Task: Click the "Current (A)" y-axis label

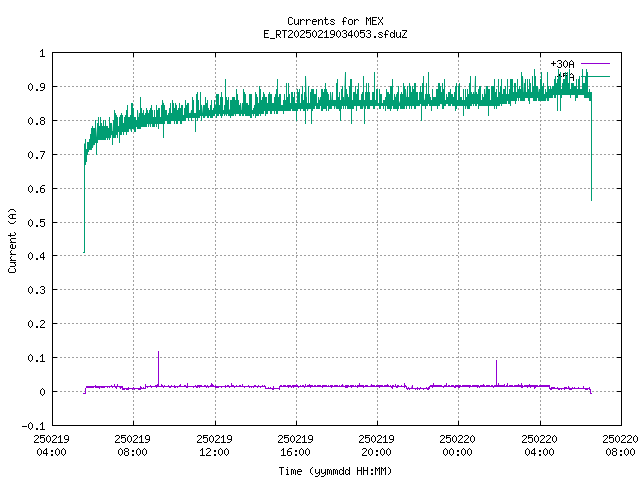Action: tap(12, 240)
